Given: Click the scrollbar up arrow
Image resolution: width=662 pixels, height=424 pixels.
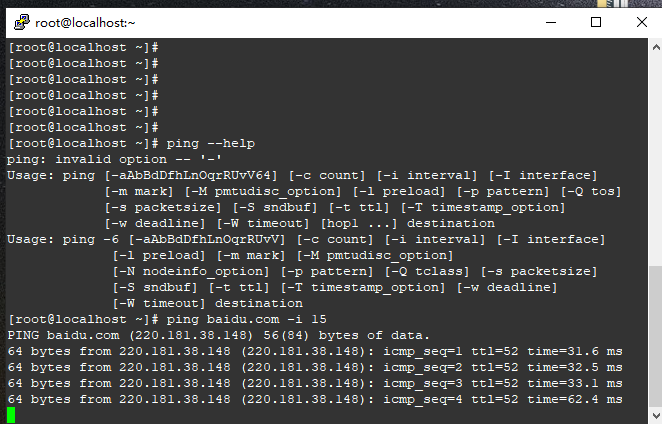Looking at the screenshot, I should pyautogui.click(x=653, y=47).
